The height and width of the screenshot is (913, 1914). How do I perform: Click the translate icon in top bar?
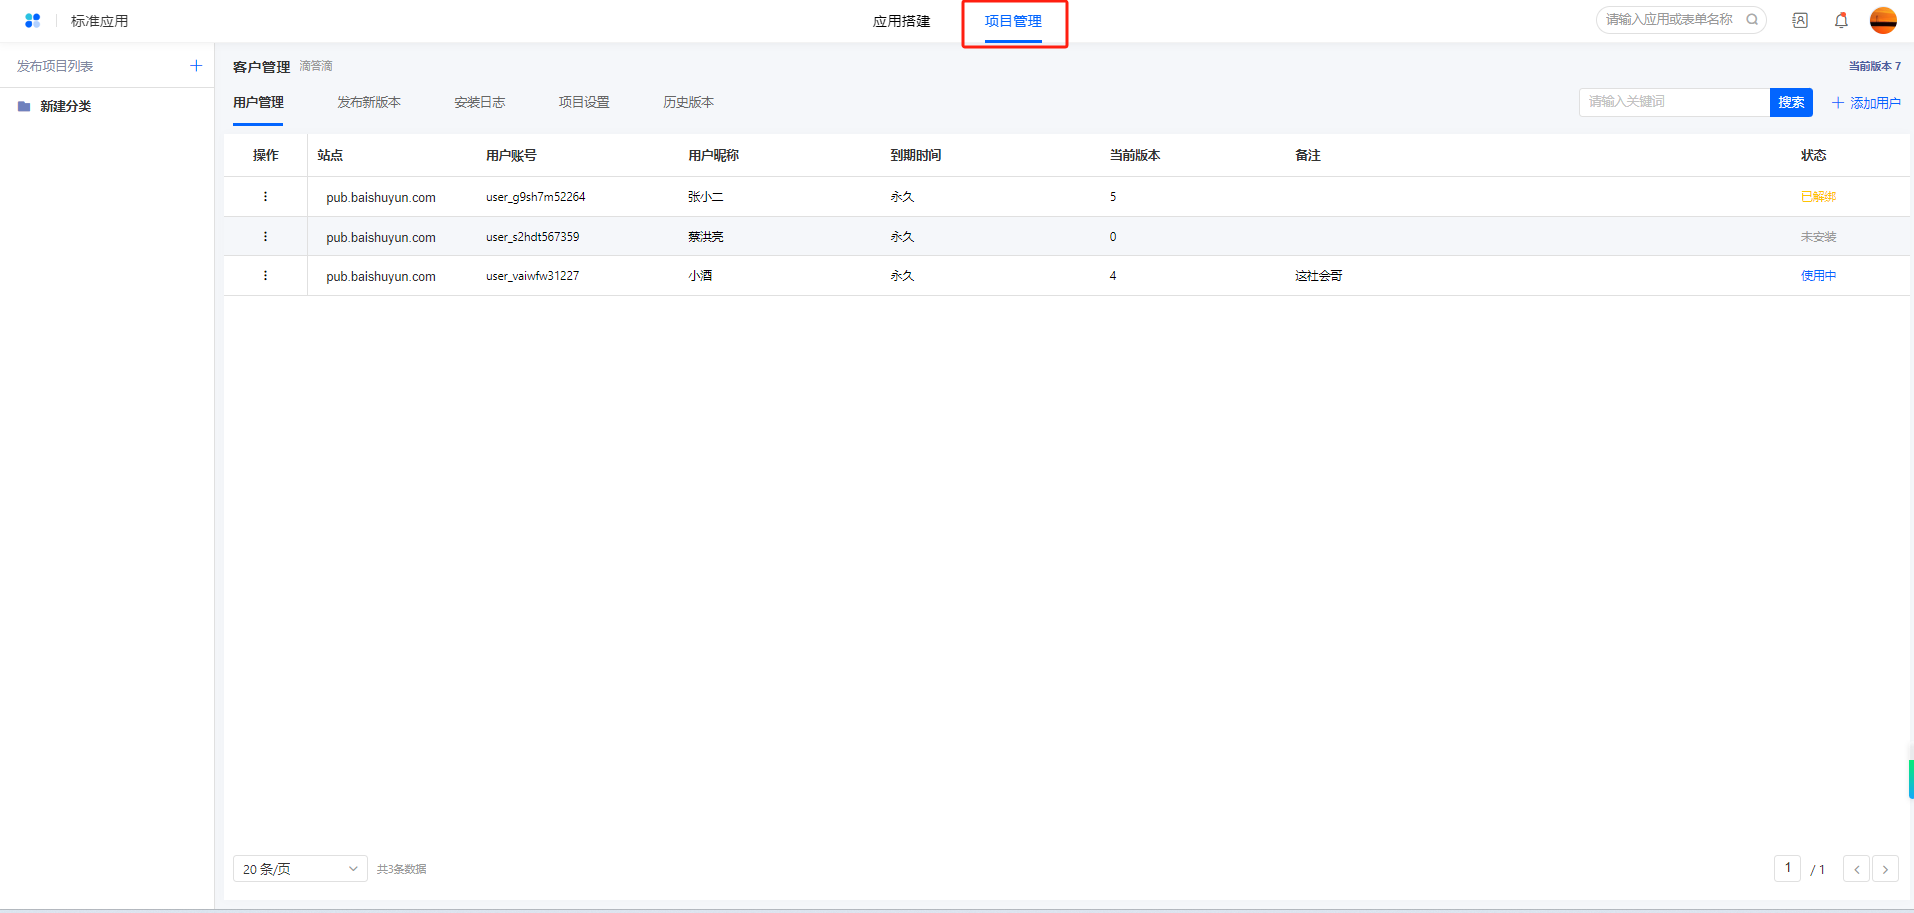[1800, 20]
